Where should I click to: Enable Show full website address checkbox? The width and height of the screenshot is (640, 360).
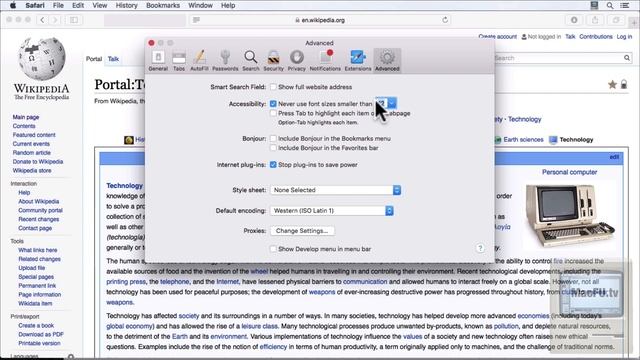click(273, 87)
